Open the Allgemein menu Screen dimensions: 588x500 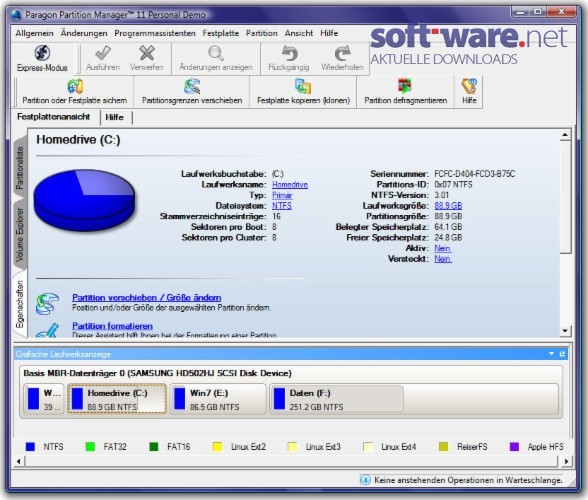[x=34, y=33]
